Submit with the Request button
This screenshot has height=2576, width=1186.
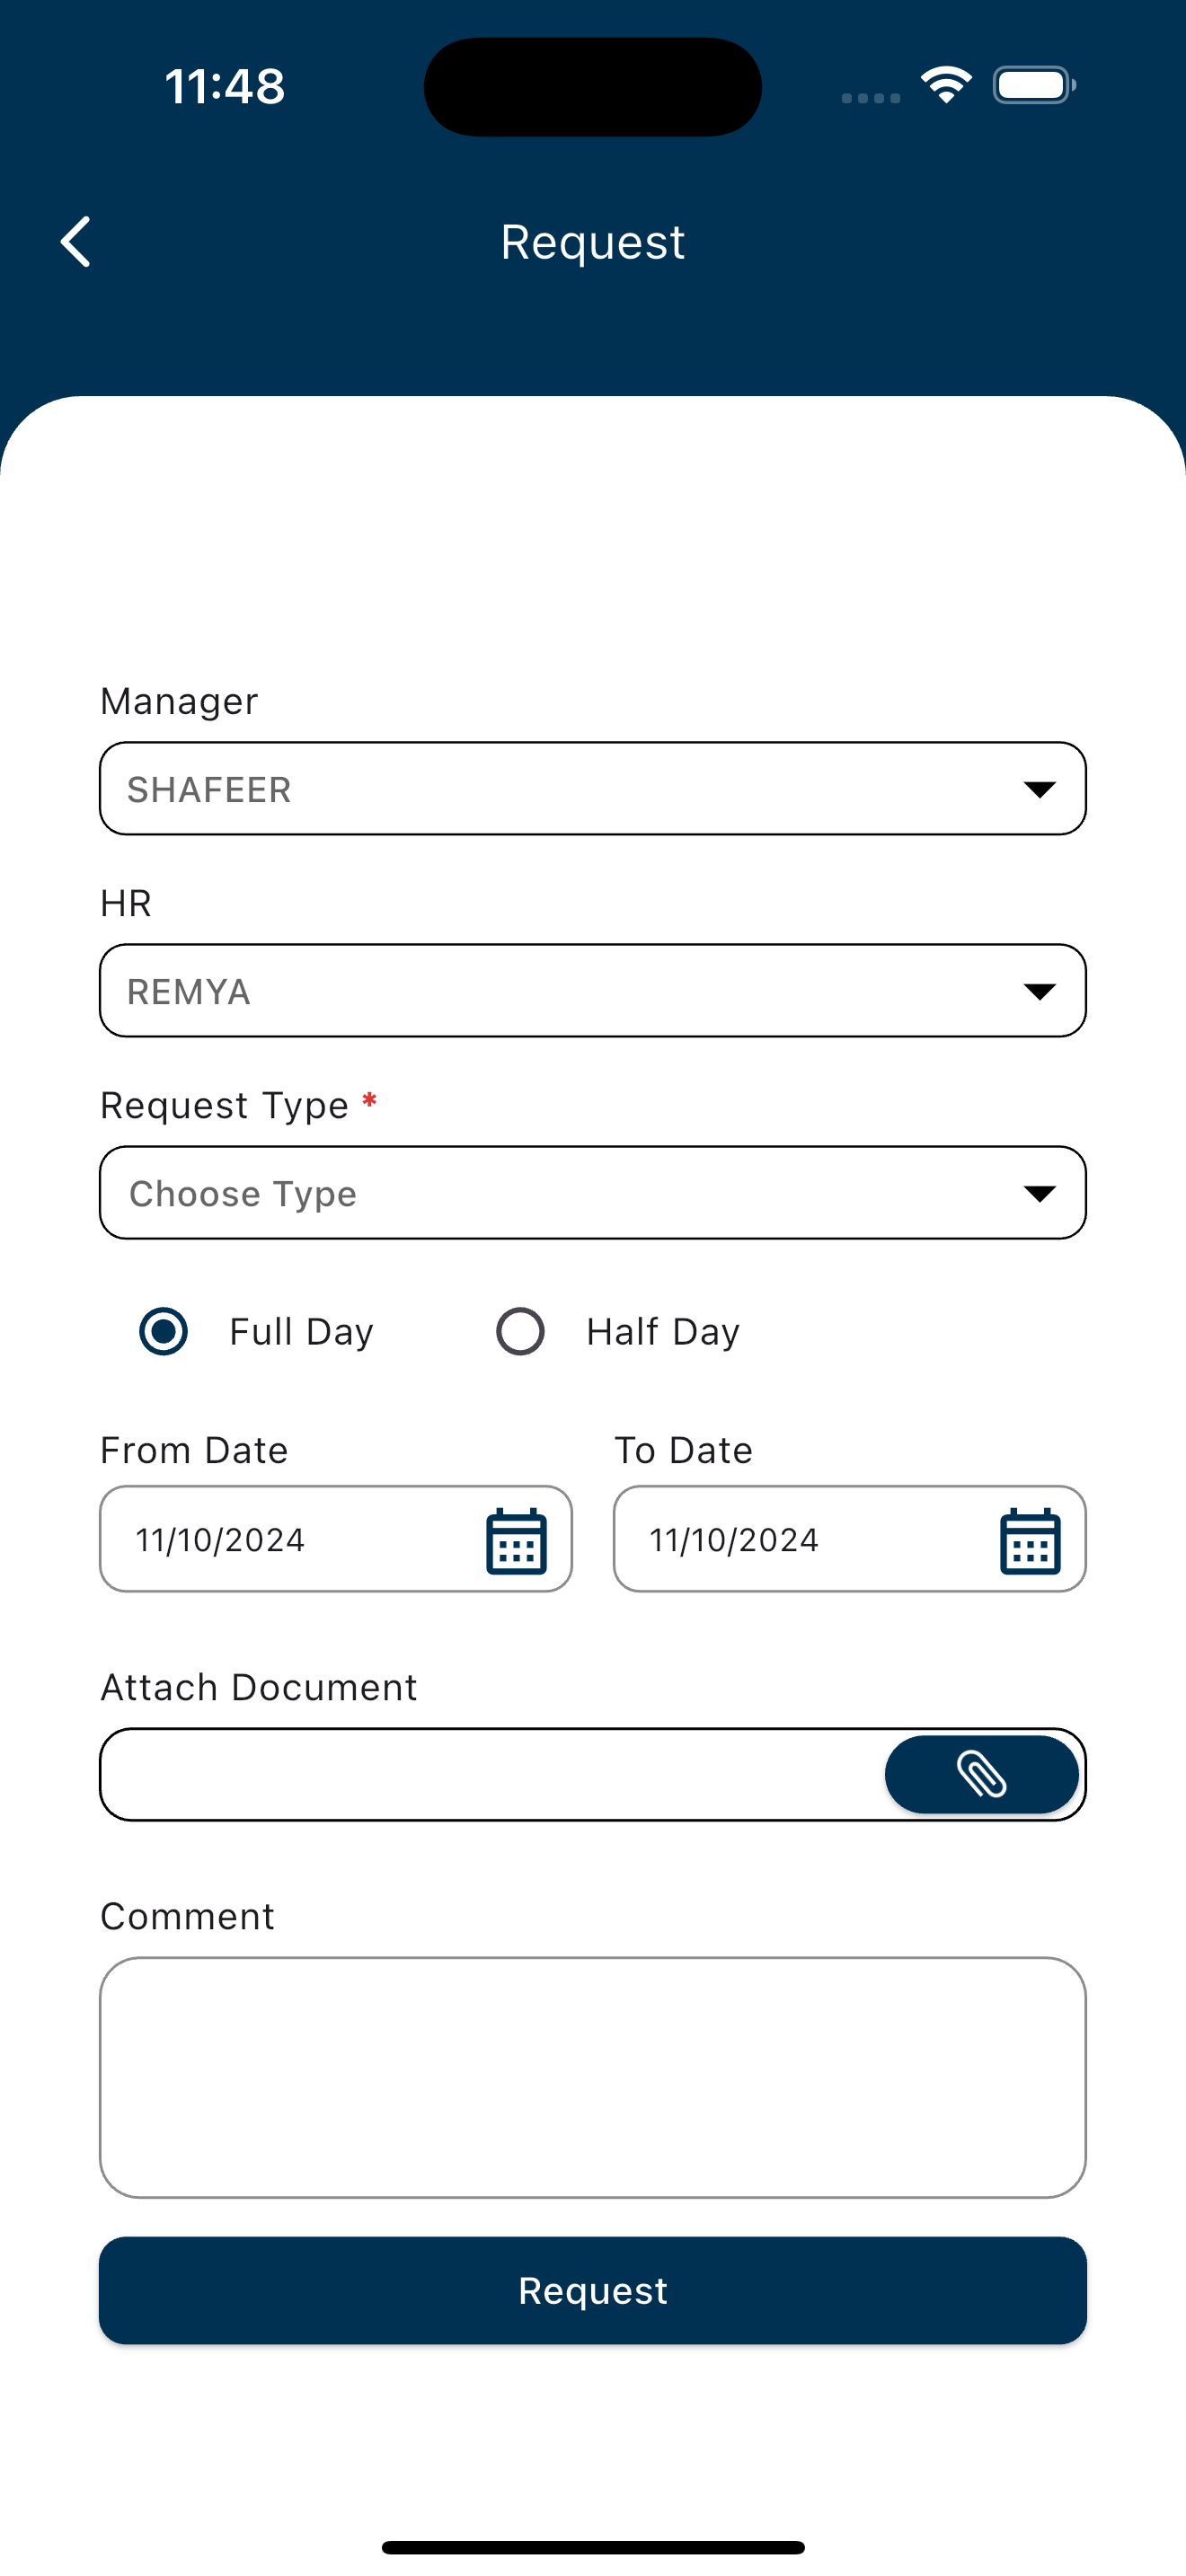(593, 2290)
